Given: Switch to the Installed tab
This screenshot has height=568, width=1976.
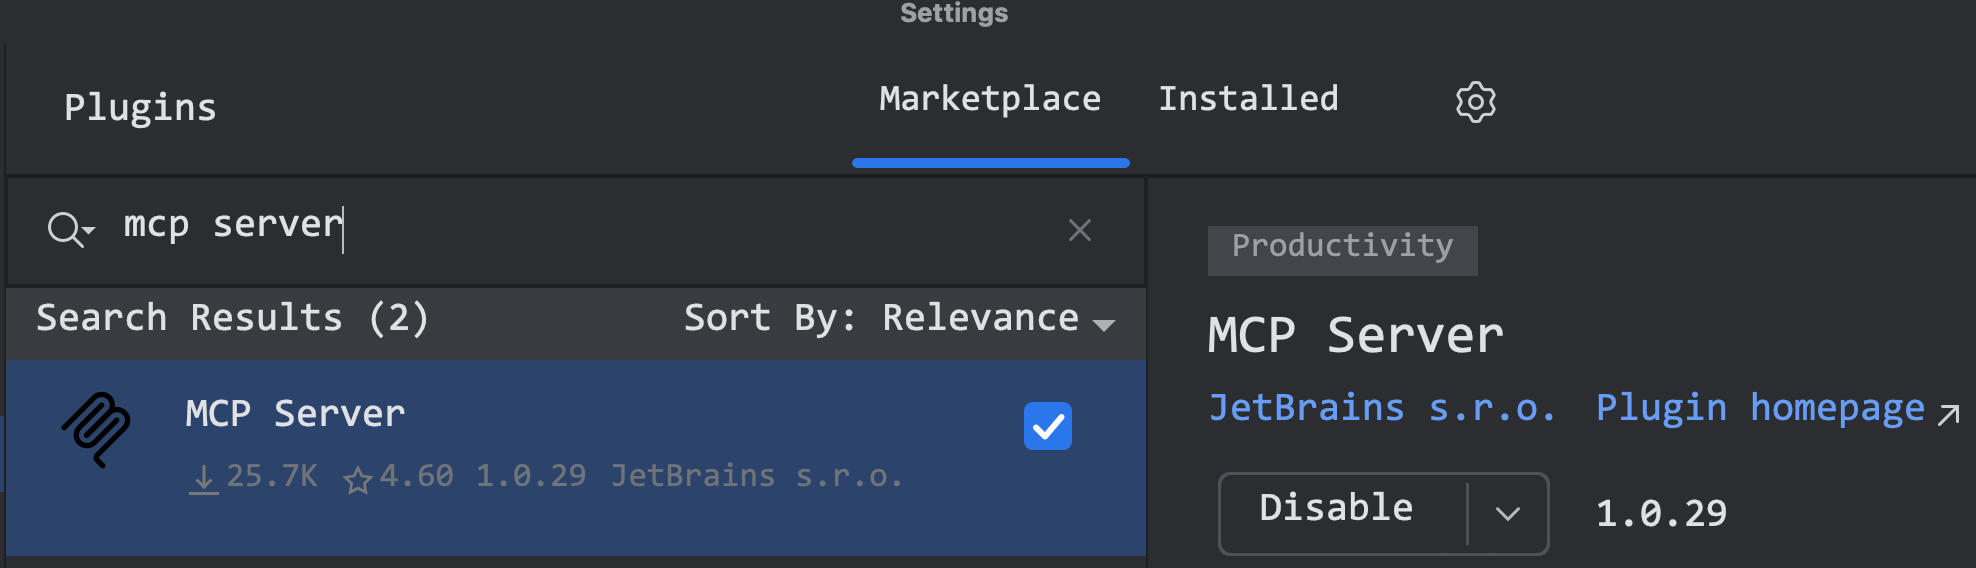Looking at the screenshot, I should coord(1248,99).
